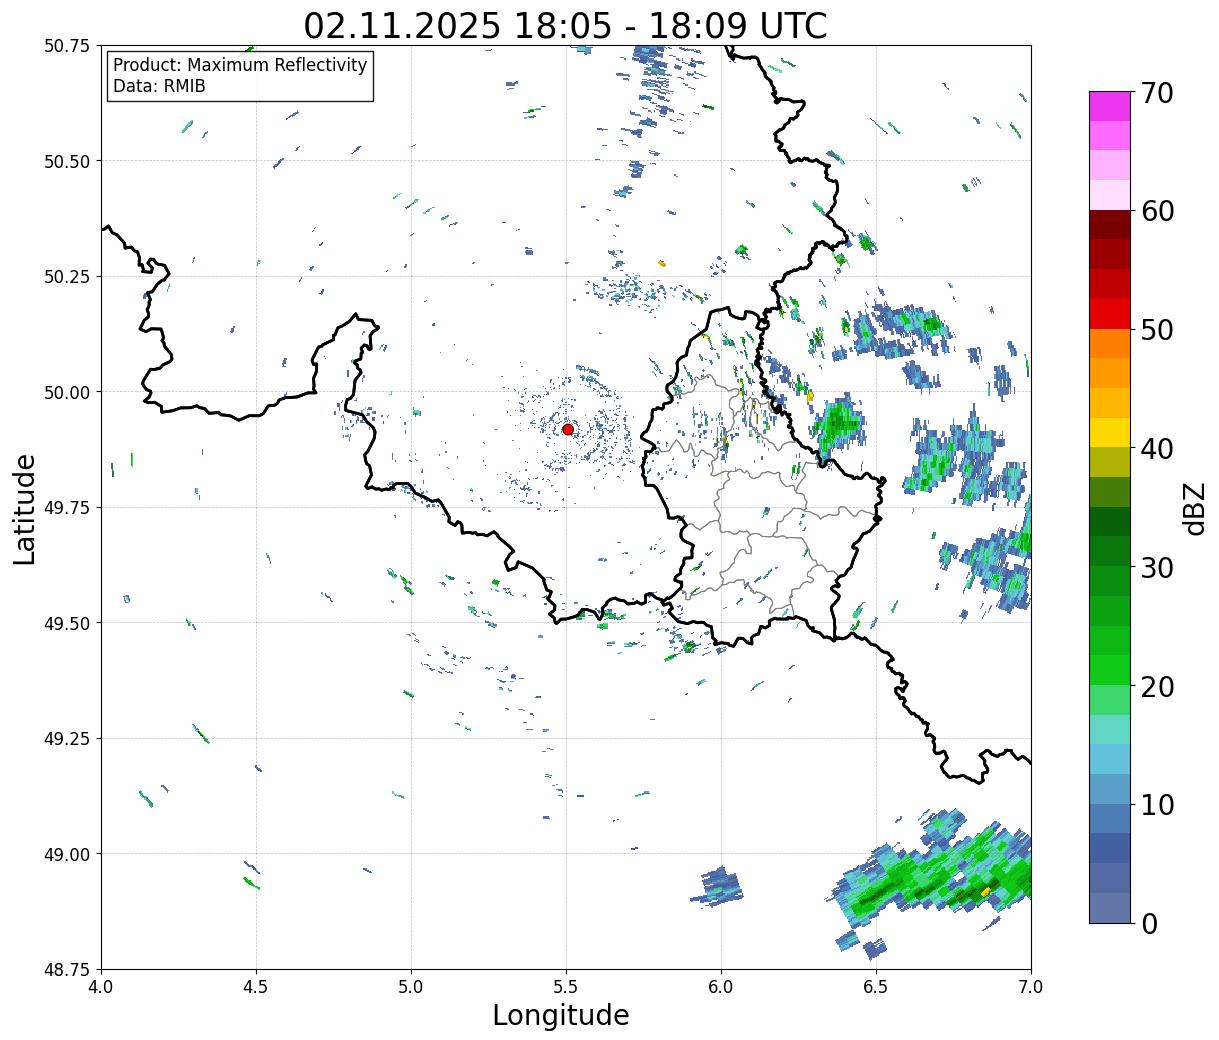Click the 5.0 longitude tick label
Viewport: 1219px width, 1040px height.
[x=411, y=987]
